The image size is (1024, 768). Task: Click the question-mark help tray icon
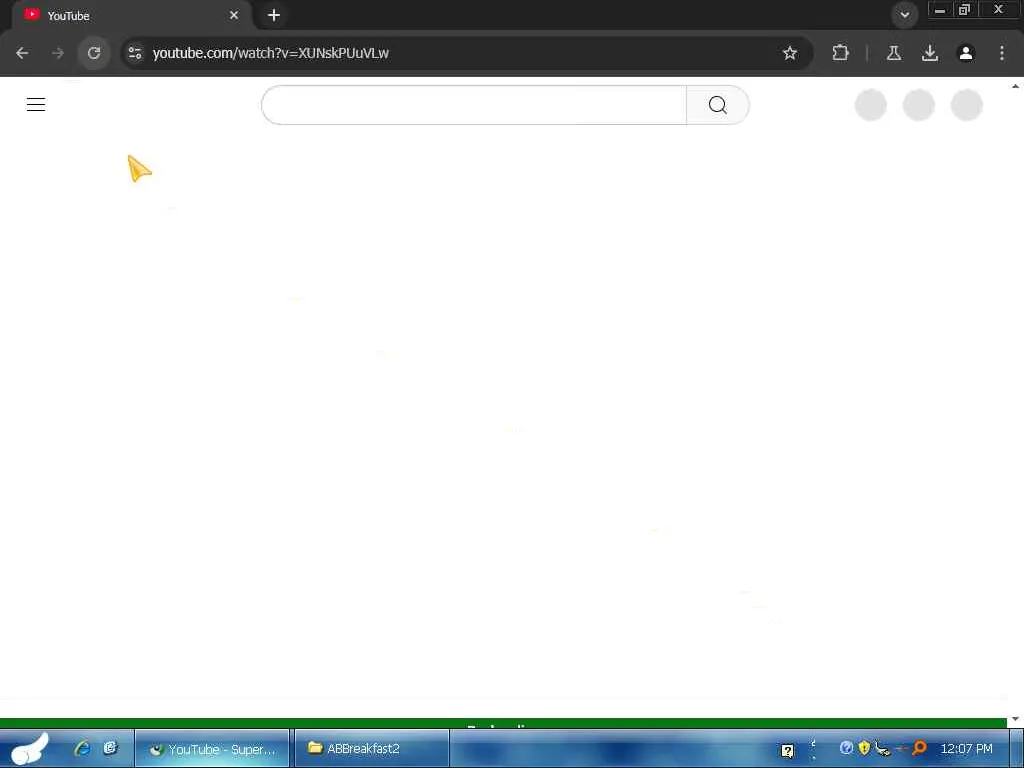tap(788, 750)
